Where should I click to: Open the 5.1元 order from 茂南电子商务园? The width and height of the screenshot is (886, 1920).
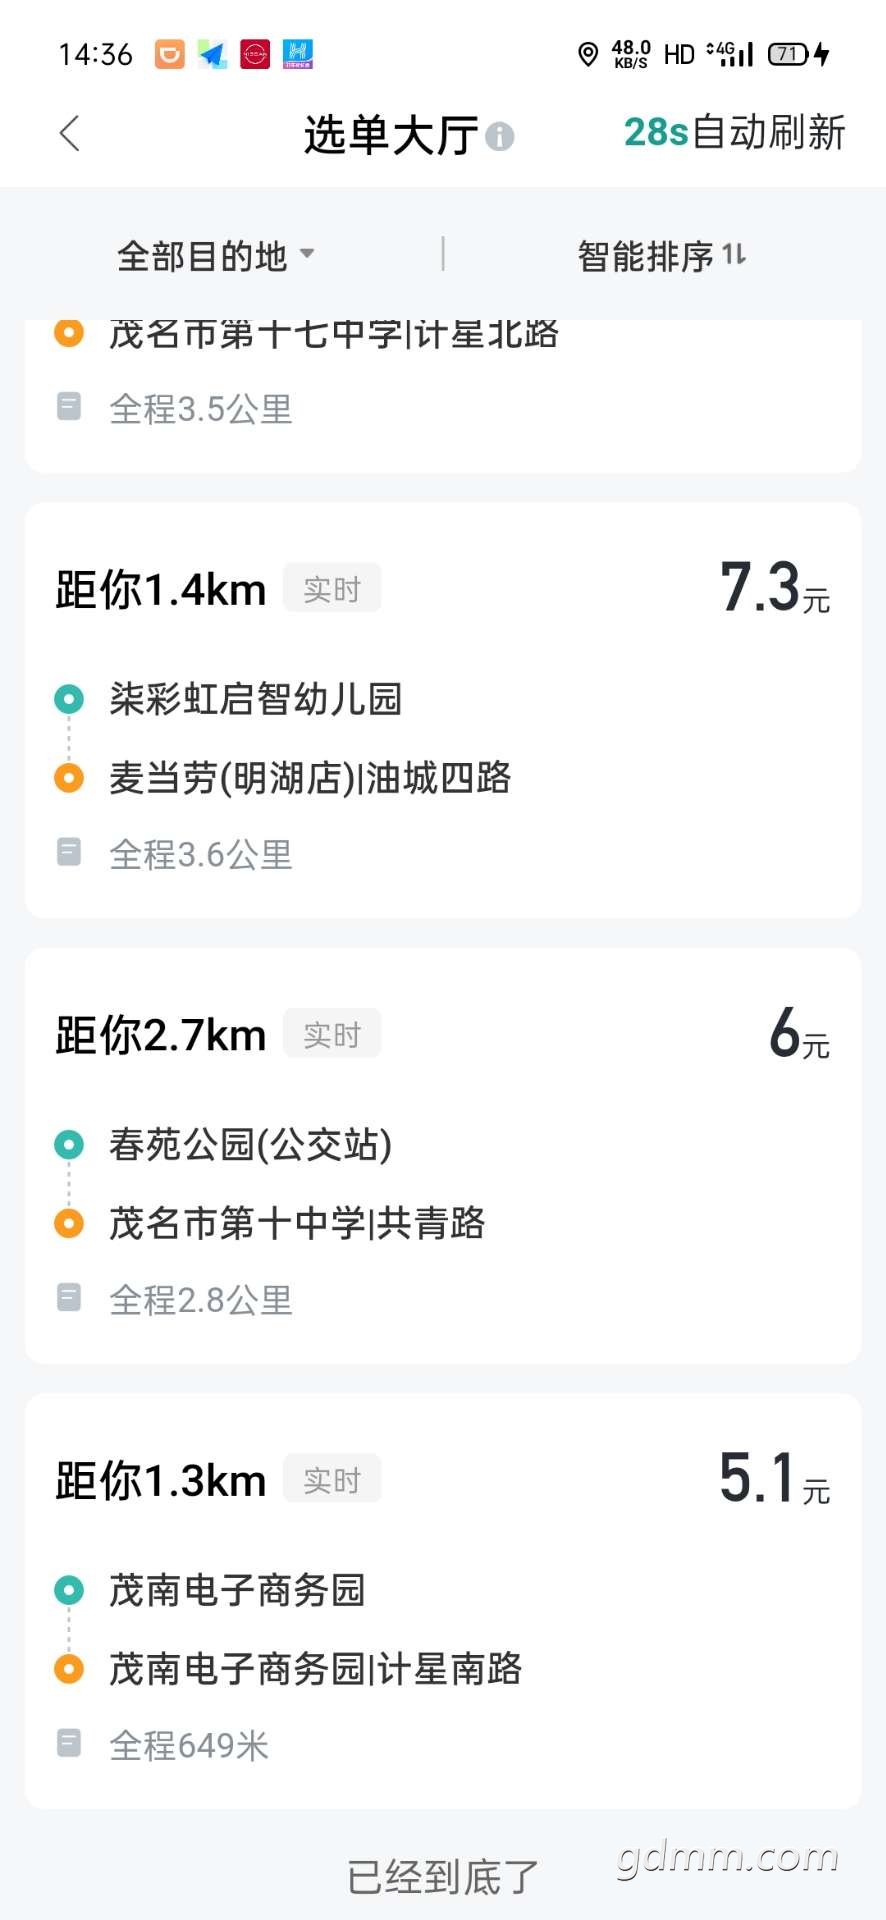pos(443,1601)
